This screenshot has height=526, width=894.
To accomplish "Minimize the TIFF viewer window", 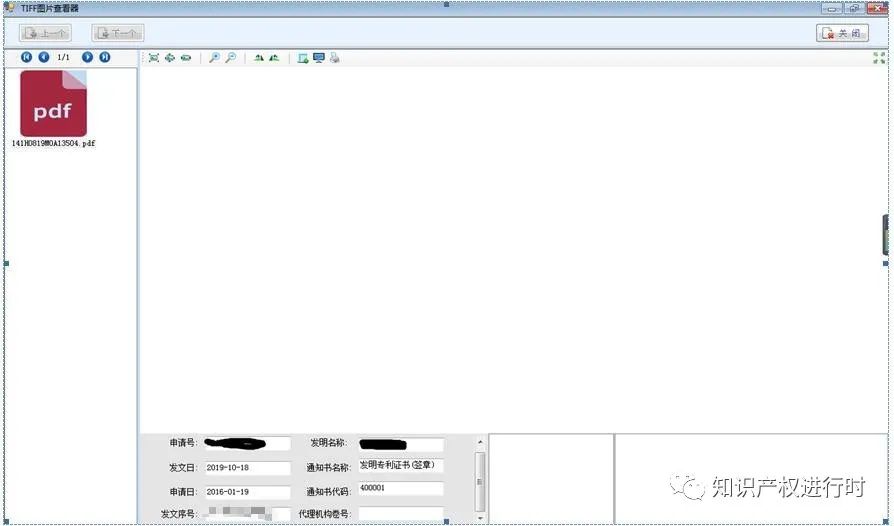I will point(832,9).
